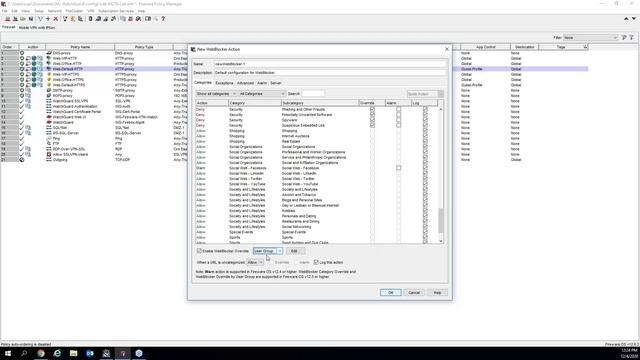Image resolution: width=640 pixels, height=360 pixels.
Task: Click the category list scroll-down arrow
Action: pos(441,241)
